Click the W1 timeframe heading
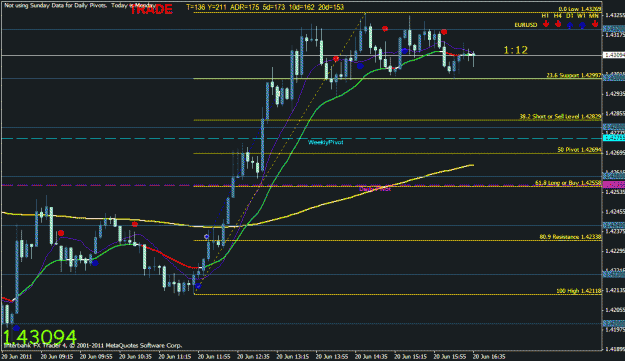Viewport: 625px width, 361px height. click(x=582, y=16)
